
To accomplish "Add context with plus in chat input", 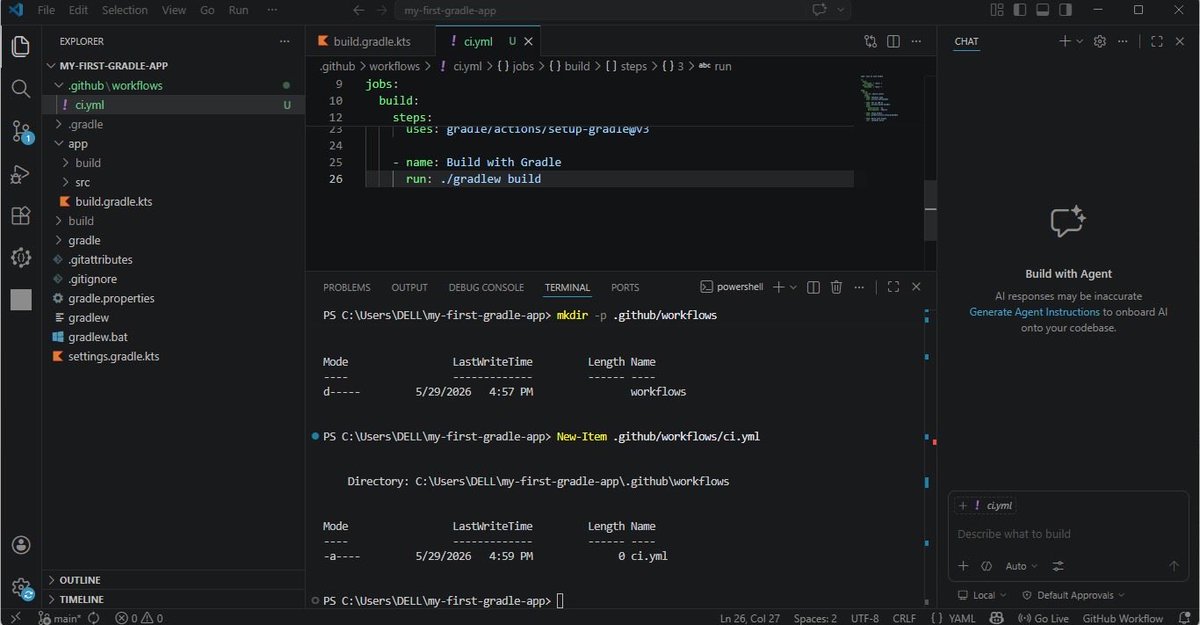I will (x=964, y=566).
